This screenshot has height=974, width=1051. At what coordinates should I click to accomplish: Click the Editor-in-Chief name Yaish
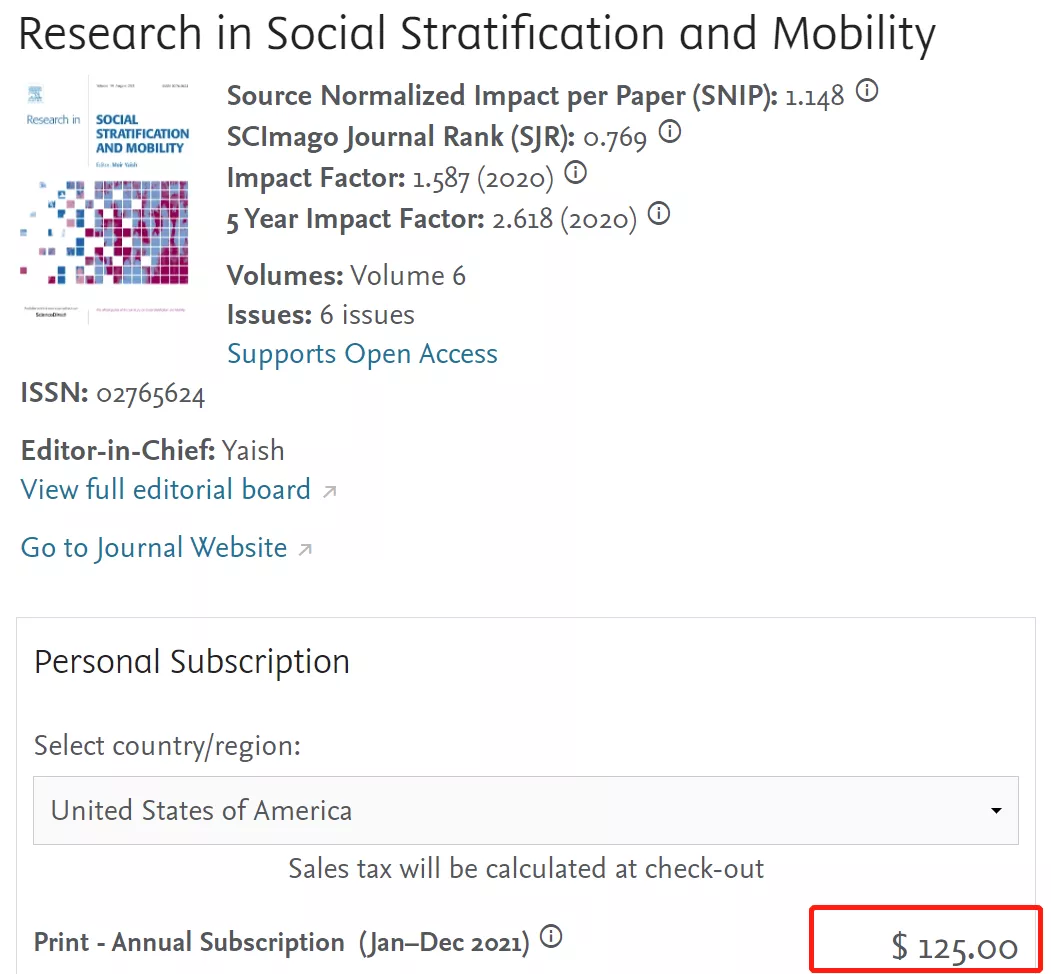[253, 450]
